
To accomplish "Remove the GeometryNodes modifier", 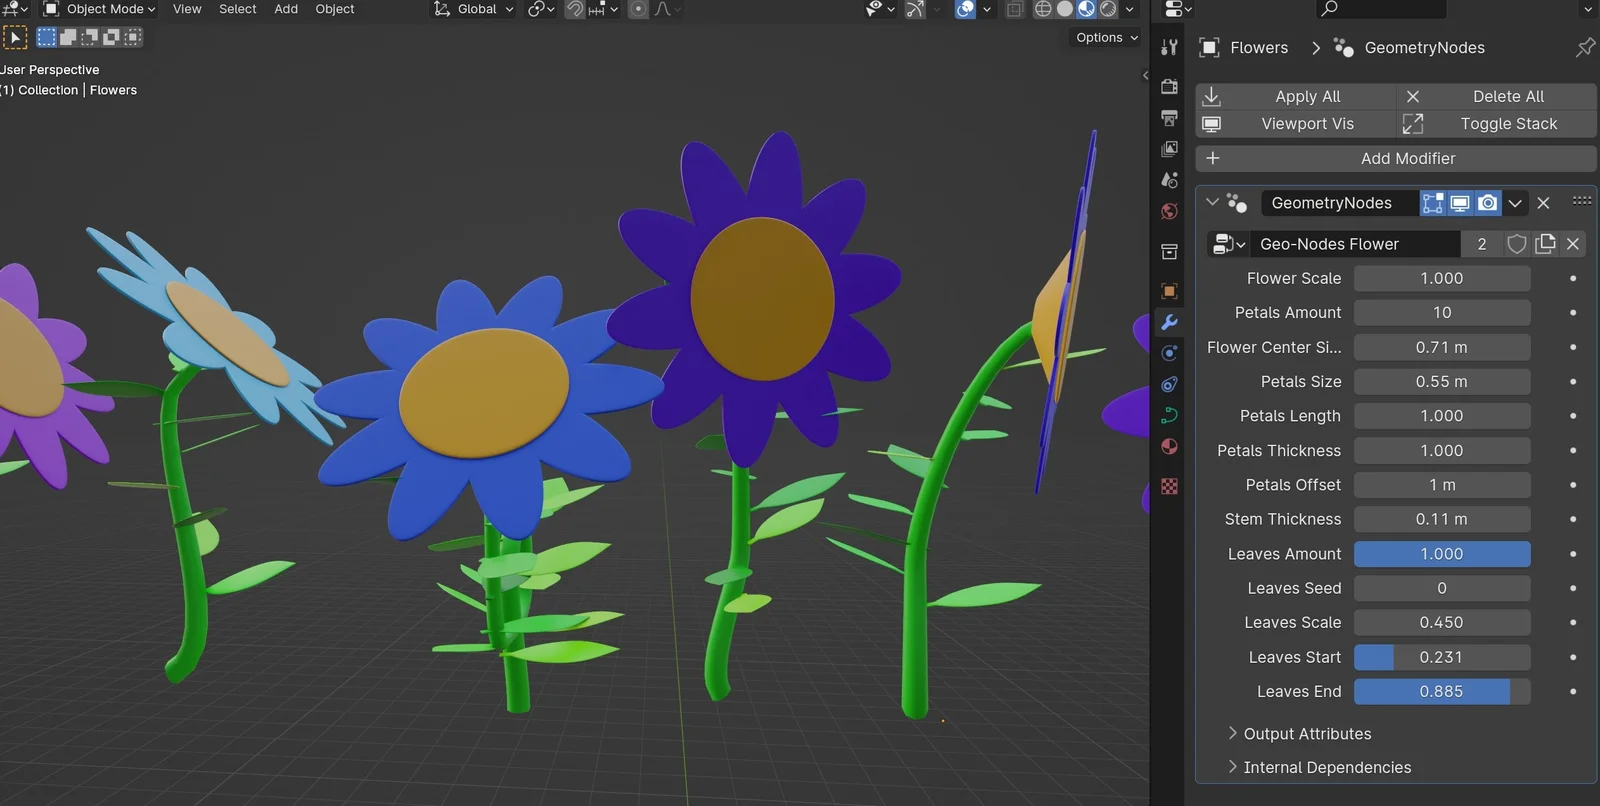I will (x=1543, y=203).
